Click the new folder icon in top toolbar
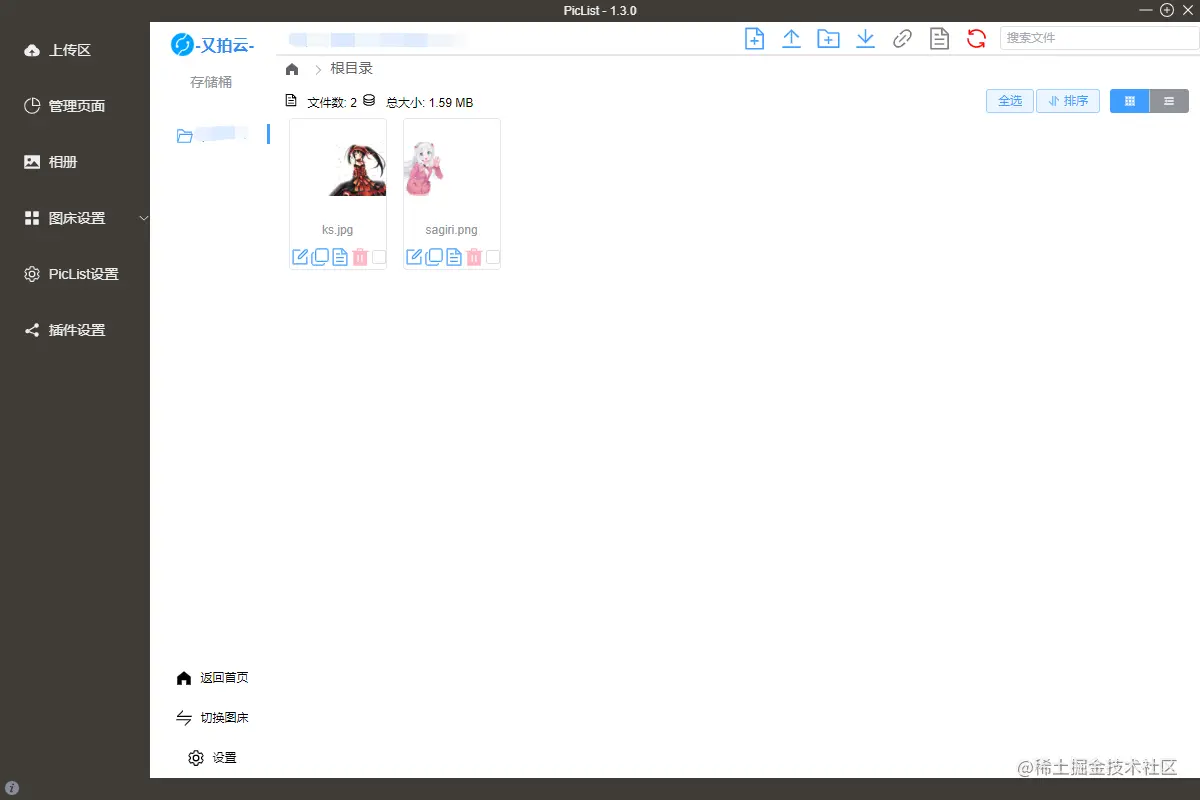 (828, 39)
